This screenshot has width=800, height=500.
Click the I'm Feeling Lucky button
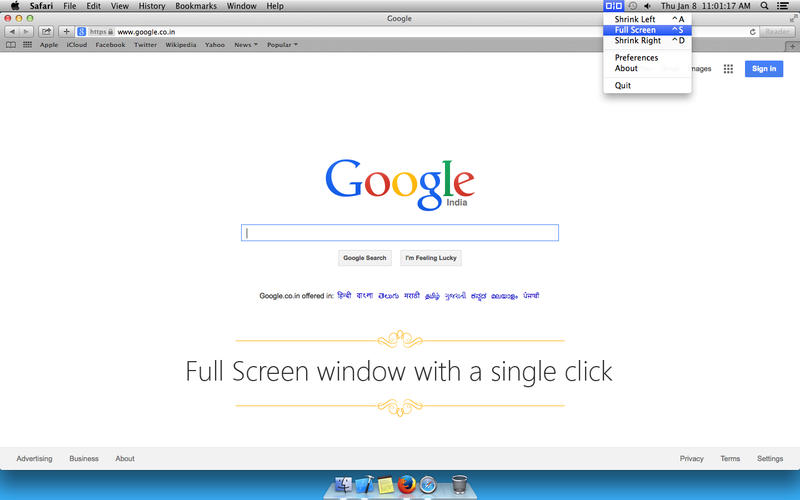click(x=431, y=258)
